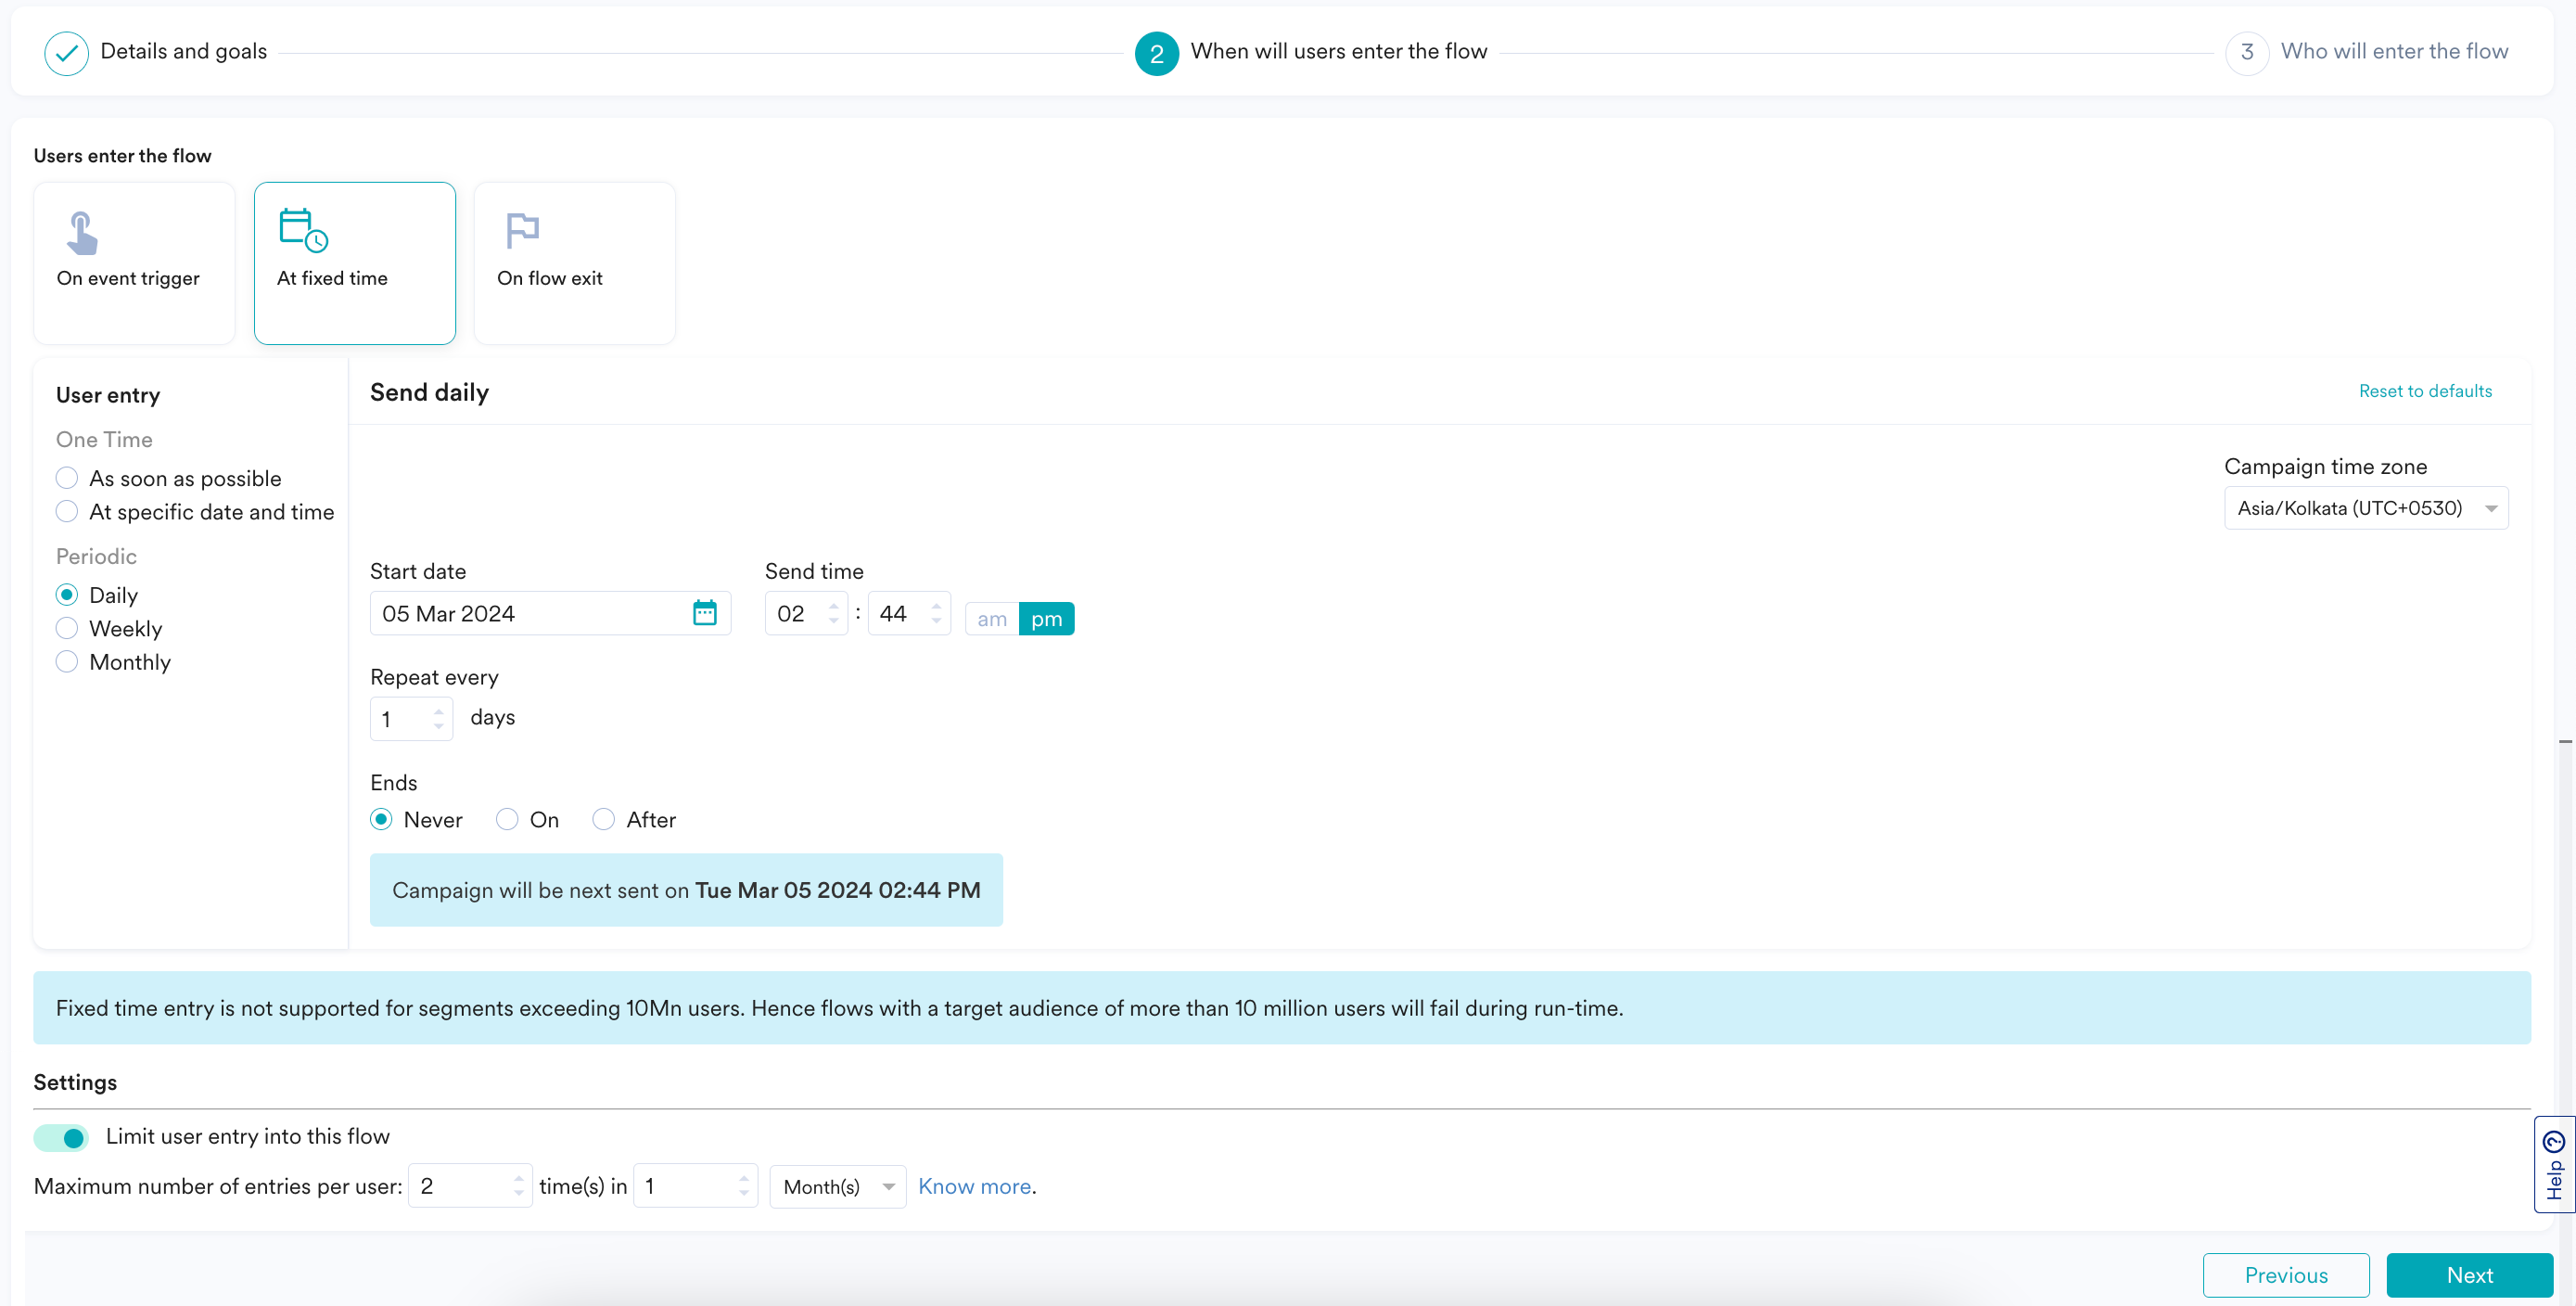
Task: Click the Next button
Action: pos(2468,1275)
